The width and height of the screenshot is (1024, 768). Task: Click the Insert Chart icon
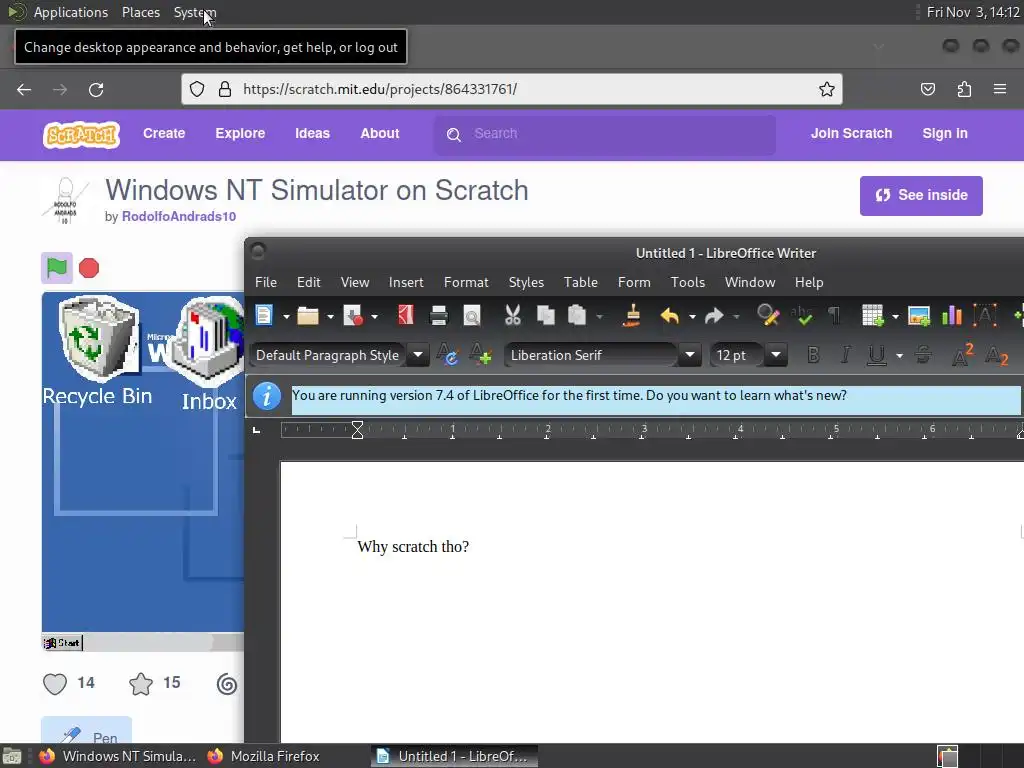(952, 316)
